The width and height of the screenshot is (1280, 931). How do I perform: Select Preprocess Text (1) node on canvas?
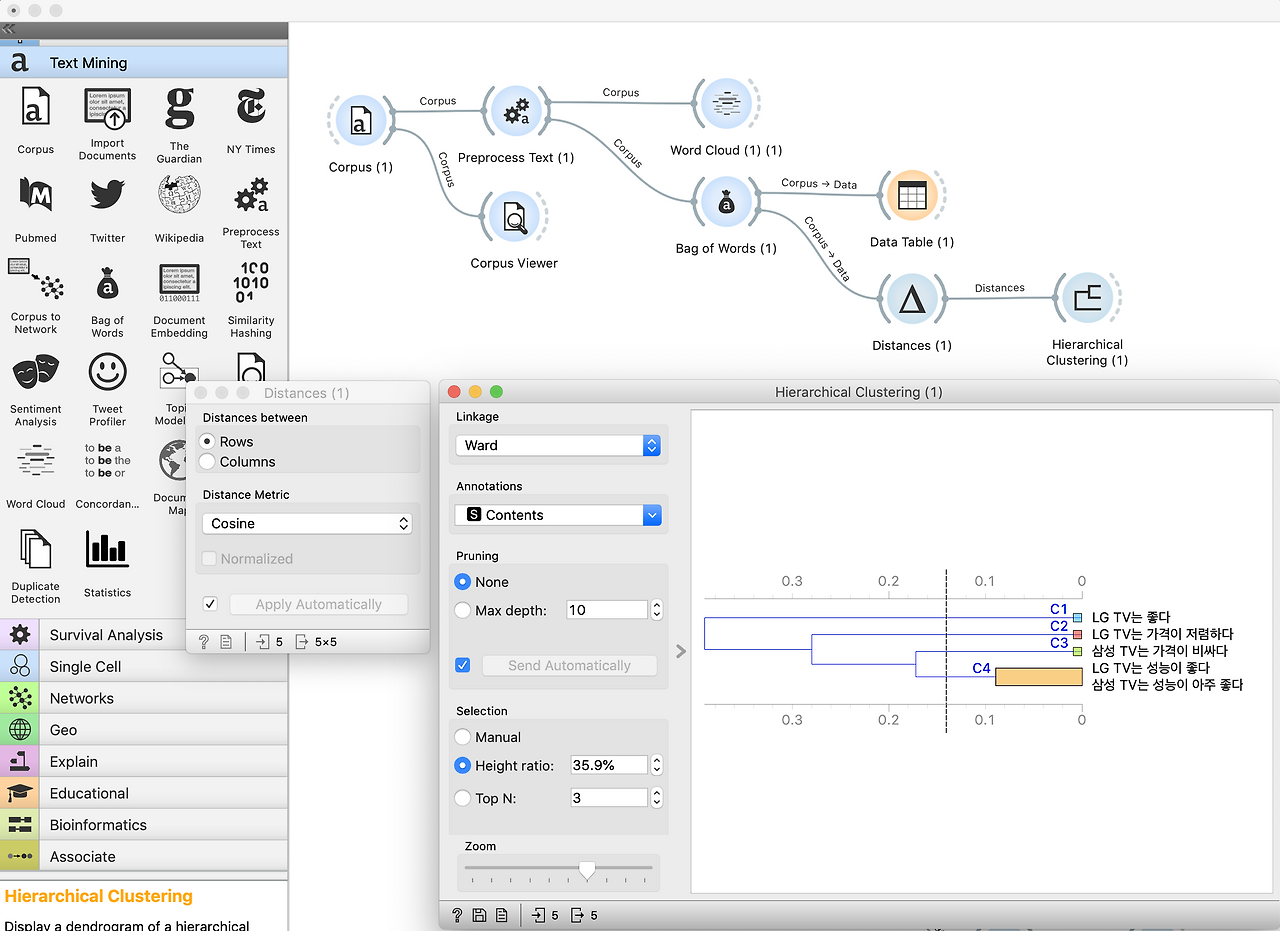tap(516, 111)
